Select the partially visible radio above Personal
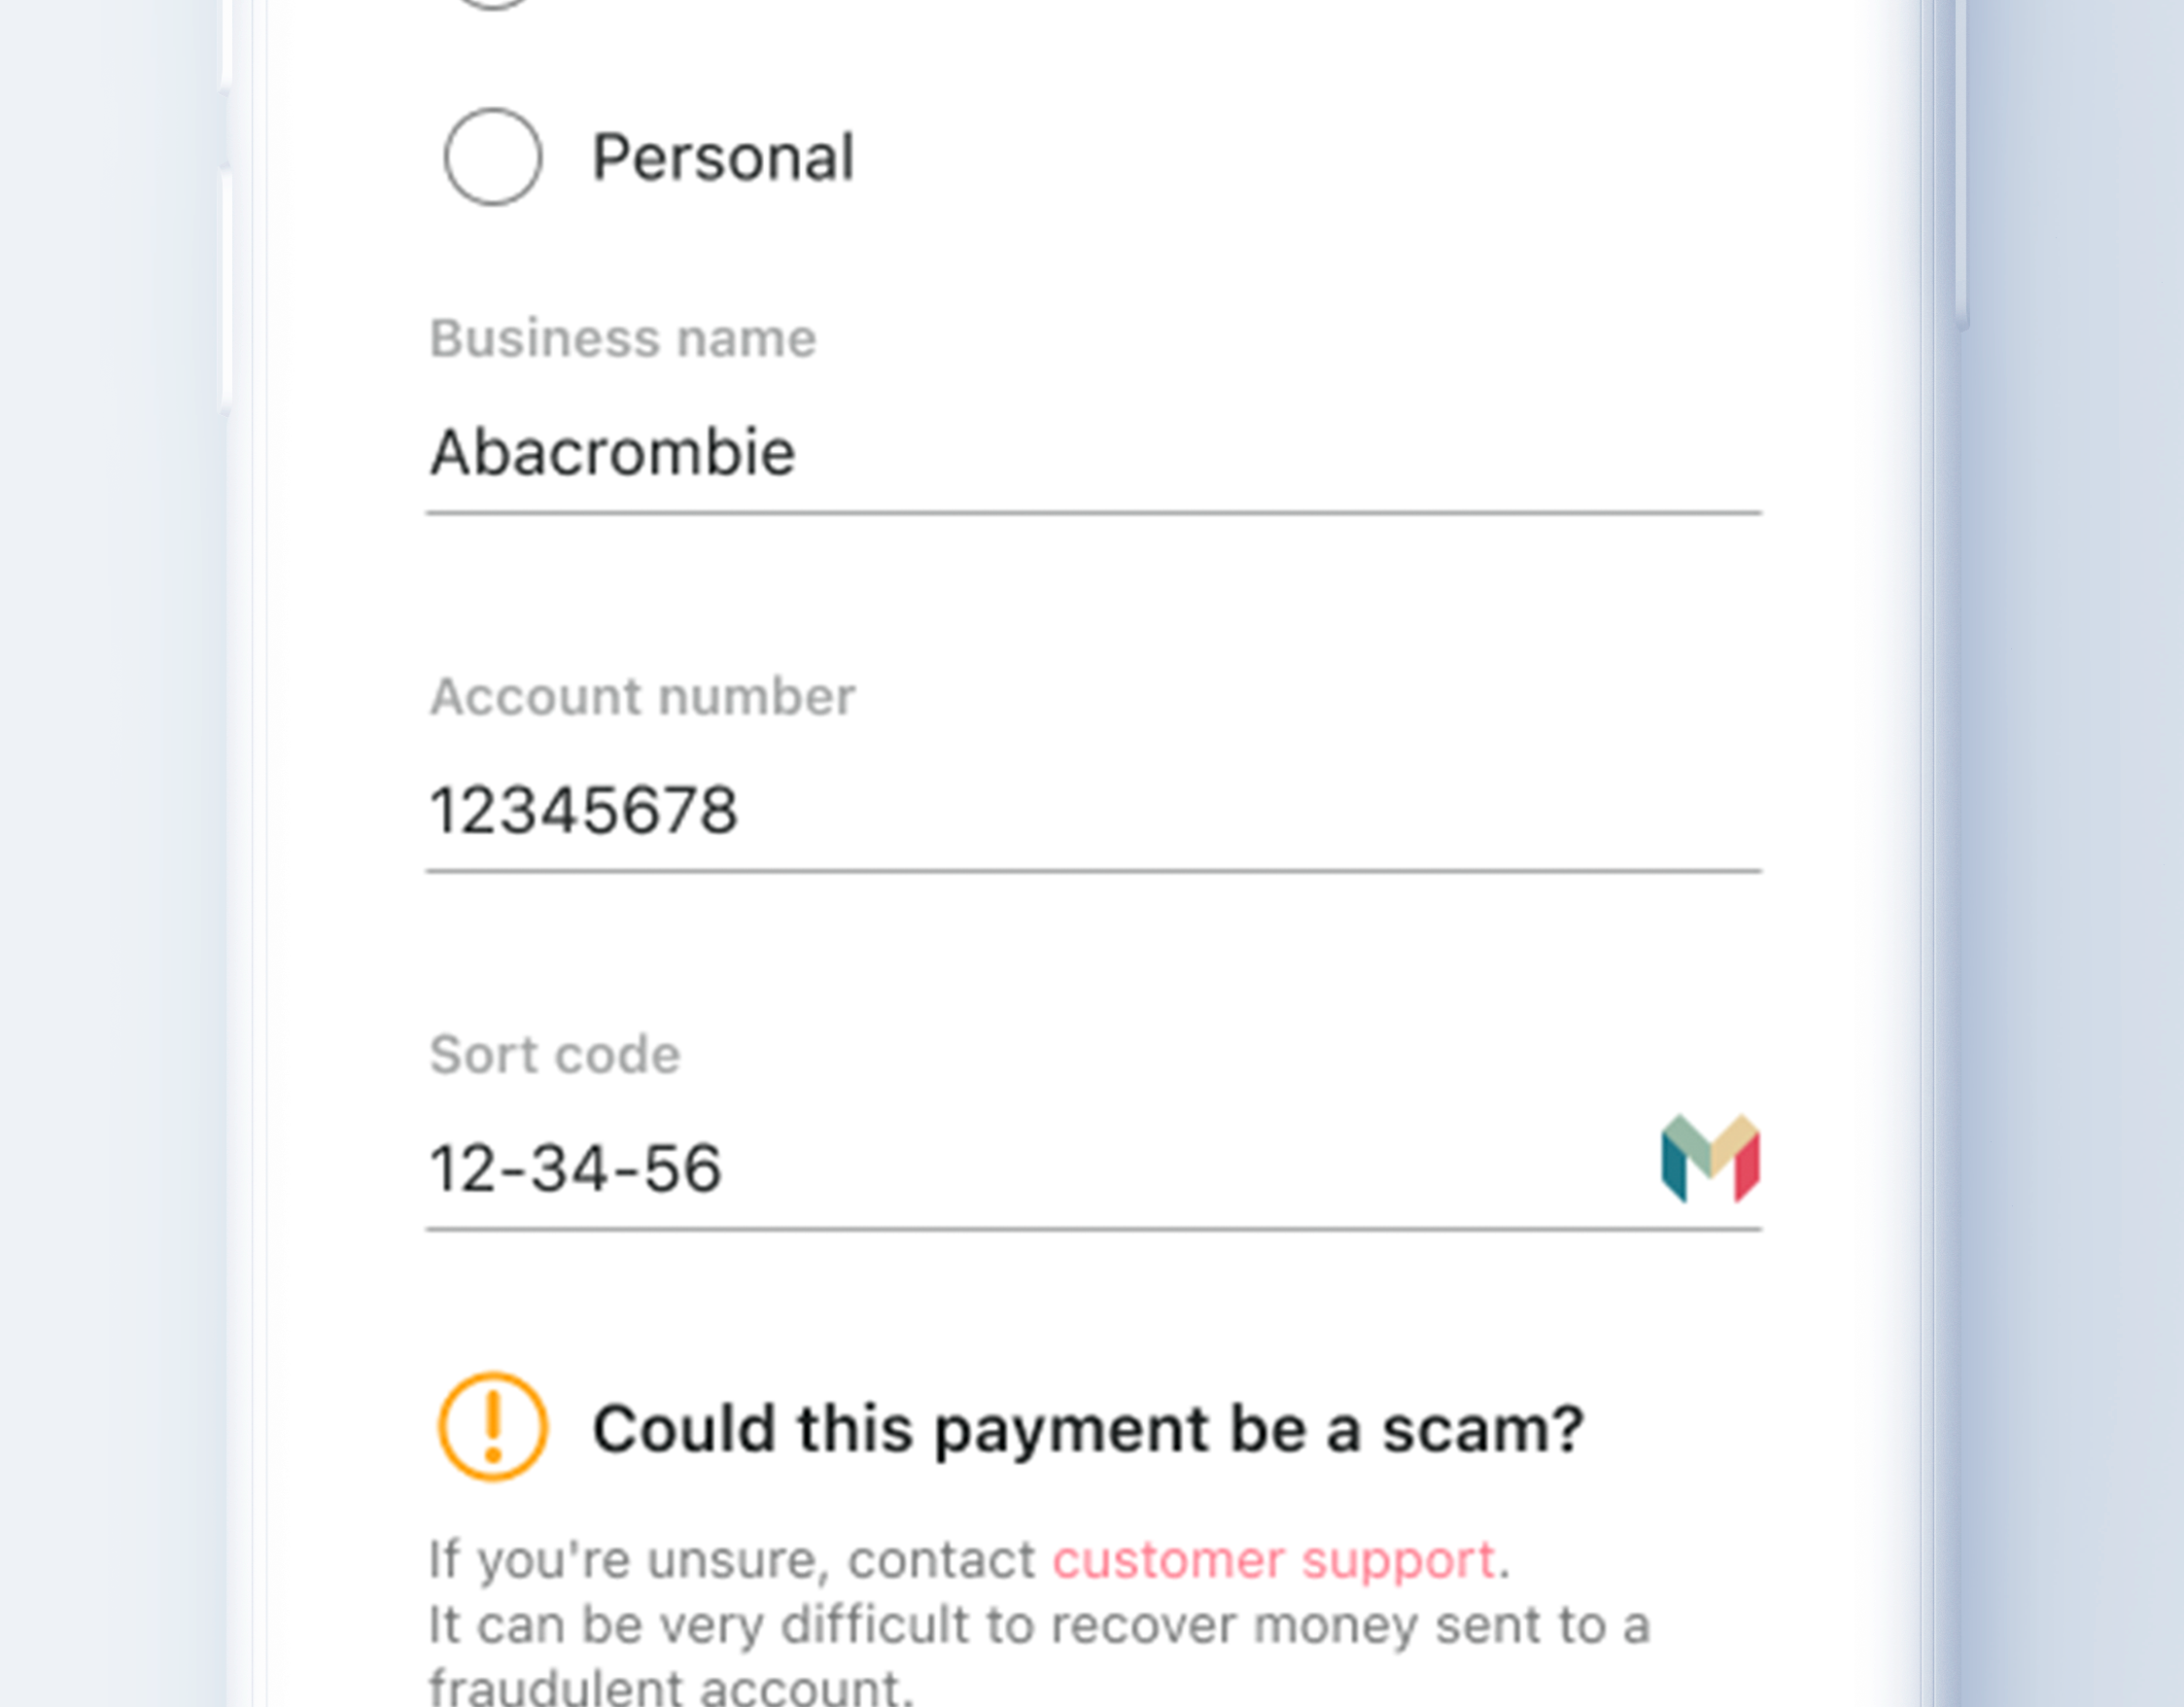 [492, 3]
